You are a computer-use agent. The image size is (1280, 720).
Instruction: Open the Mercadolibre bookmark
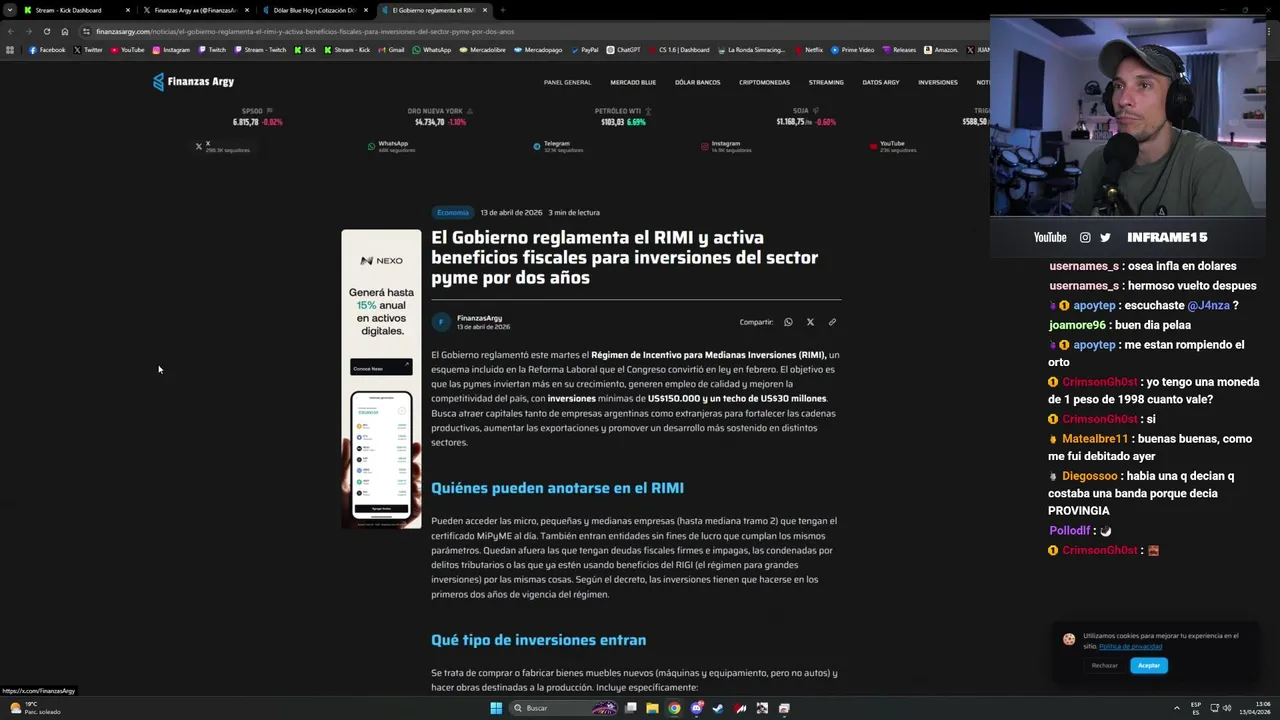pyautogui.click(x=483, y=50)
